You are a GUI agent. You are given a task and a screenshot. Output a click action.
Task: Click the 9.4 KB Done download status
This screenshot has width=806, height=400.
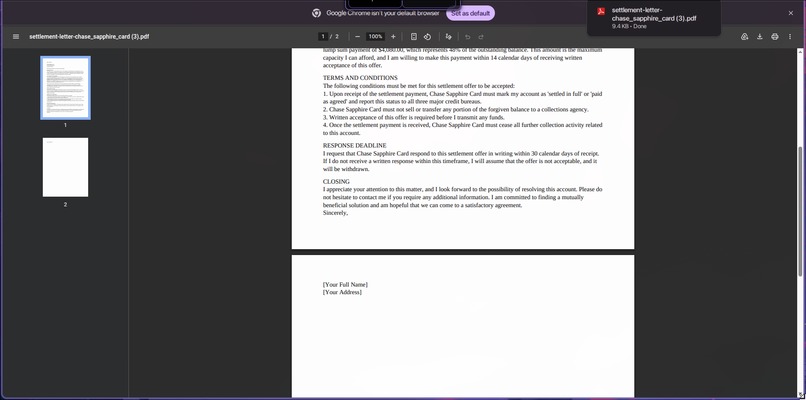[629, 26]
